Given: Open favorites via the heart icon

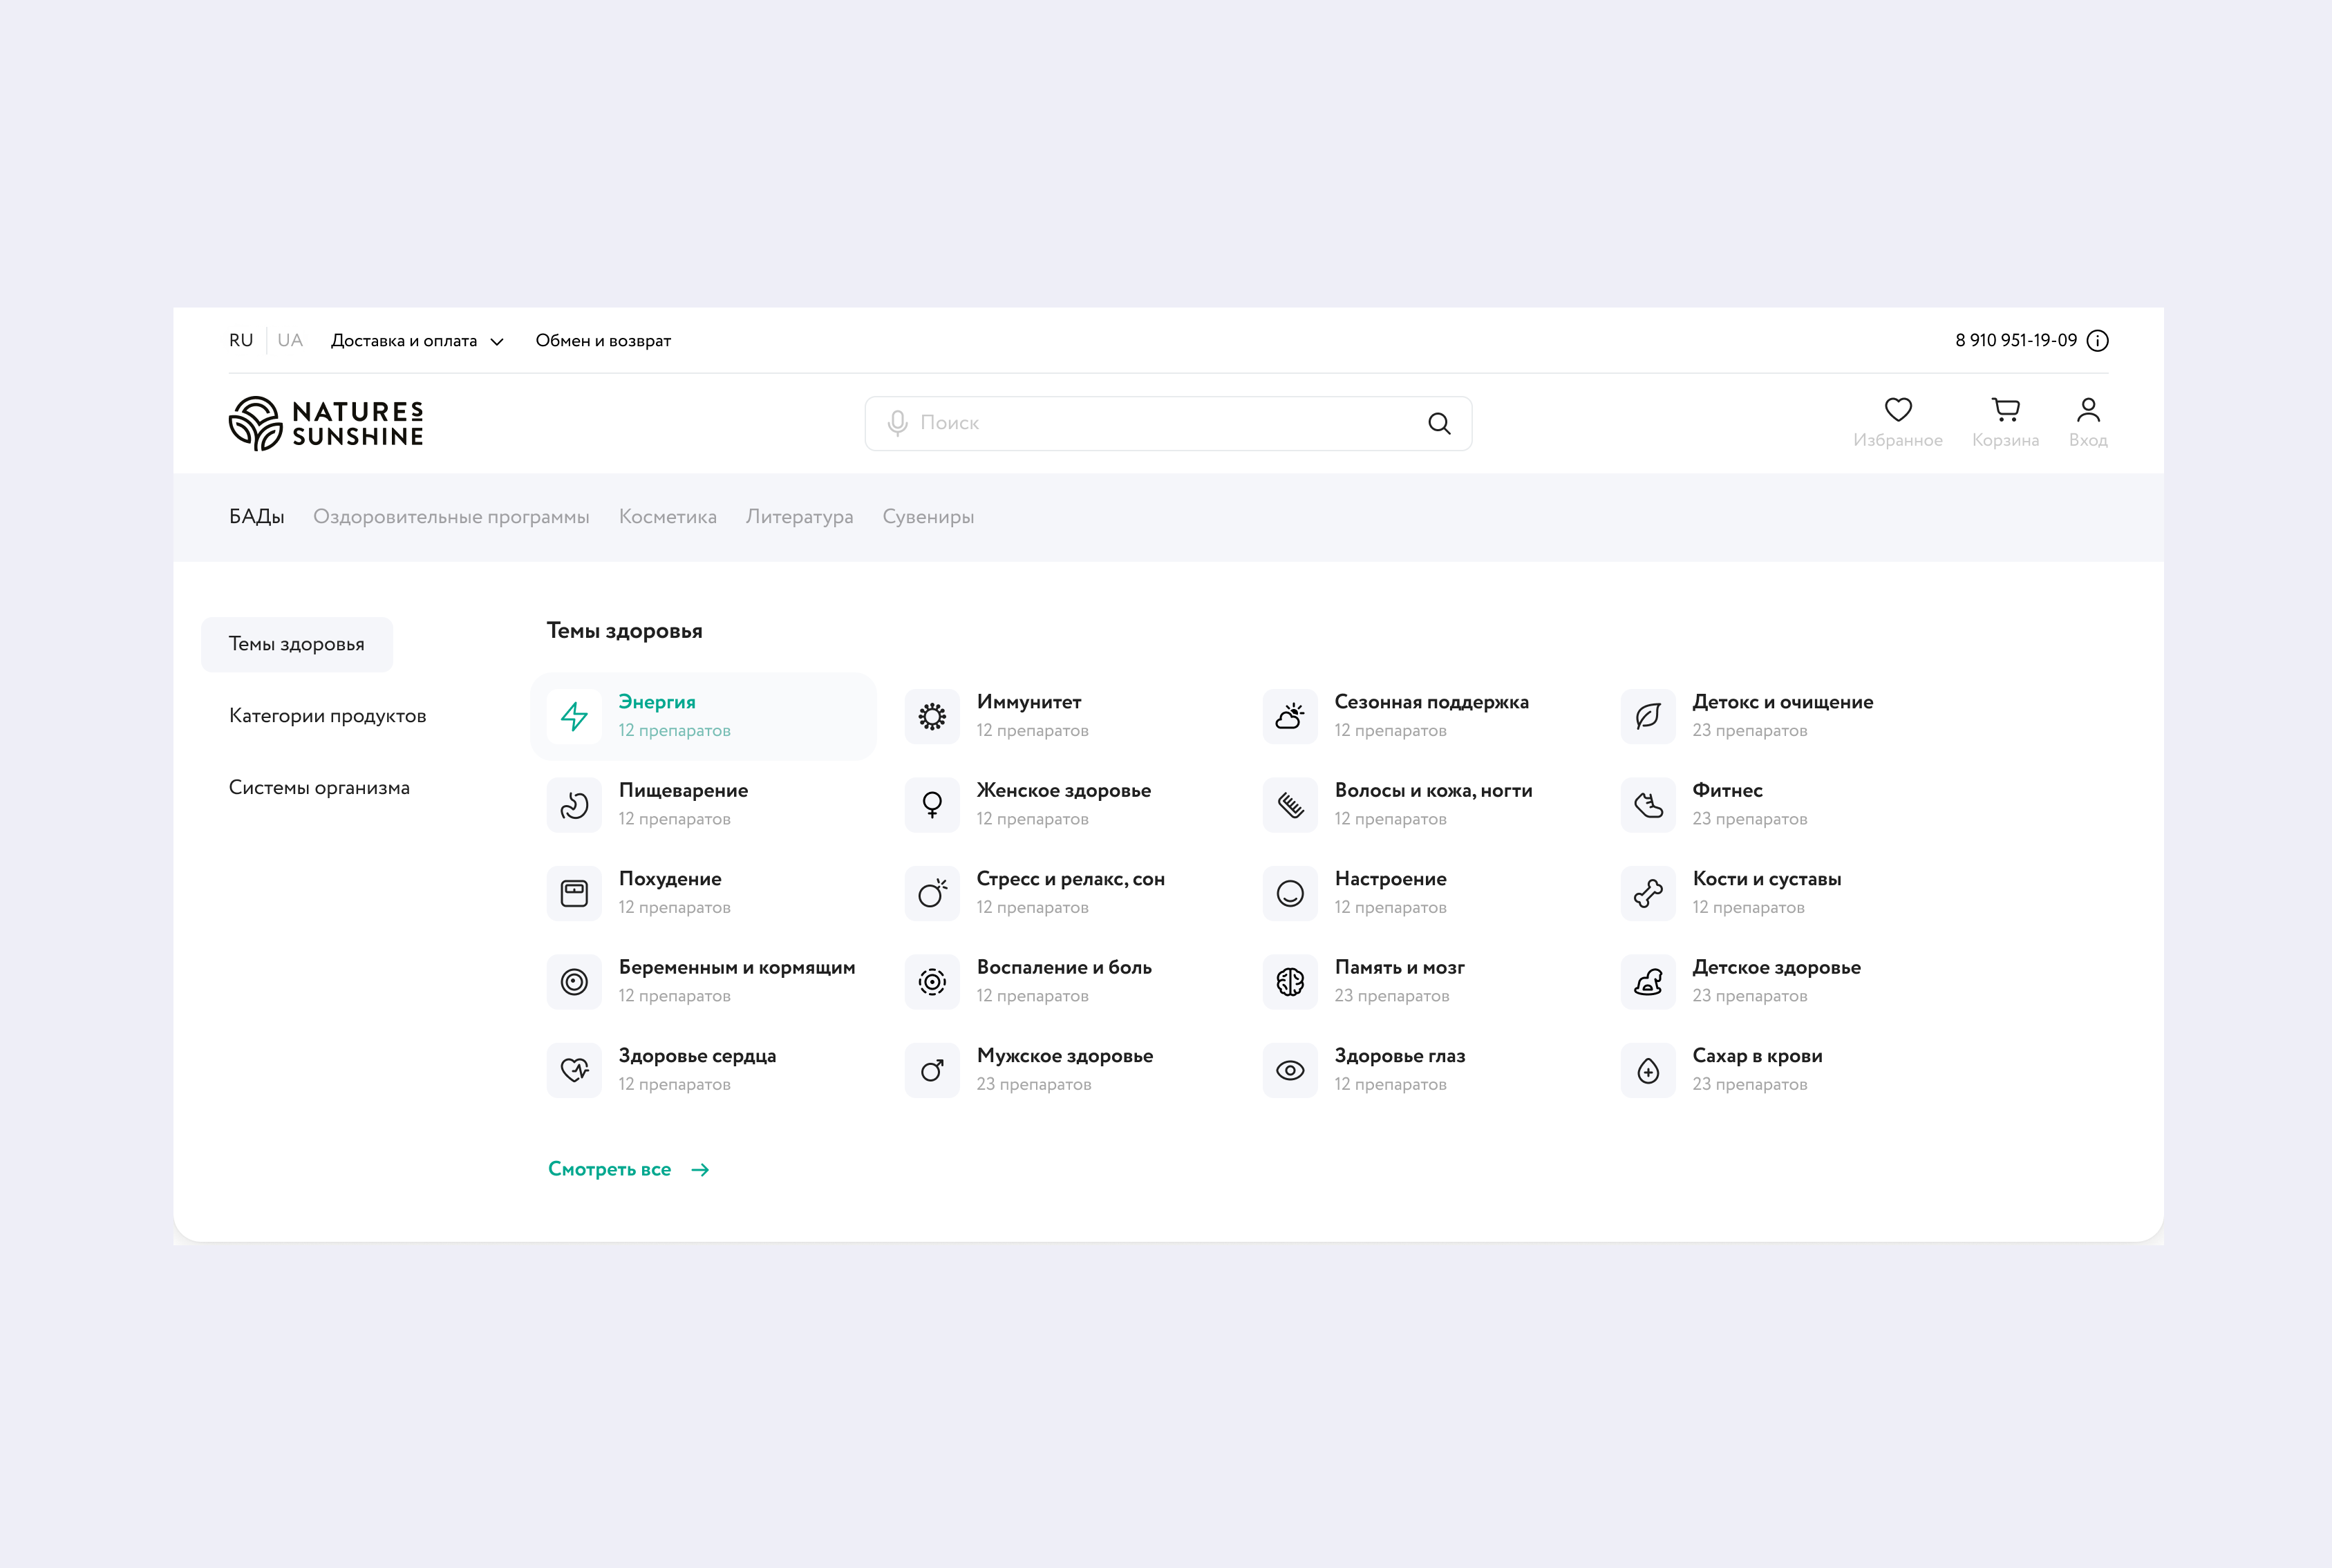Looking at the screenshot, I should tap(1898, 409).
